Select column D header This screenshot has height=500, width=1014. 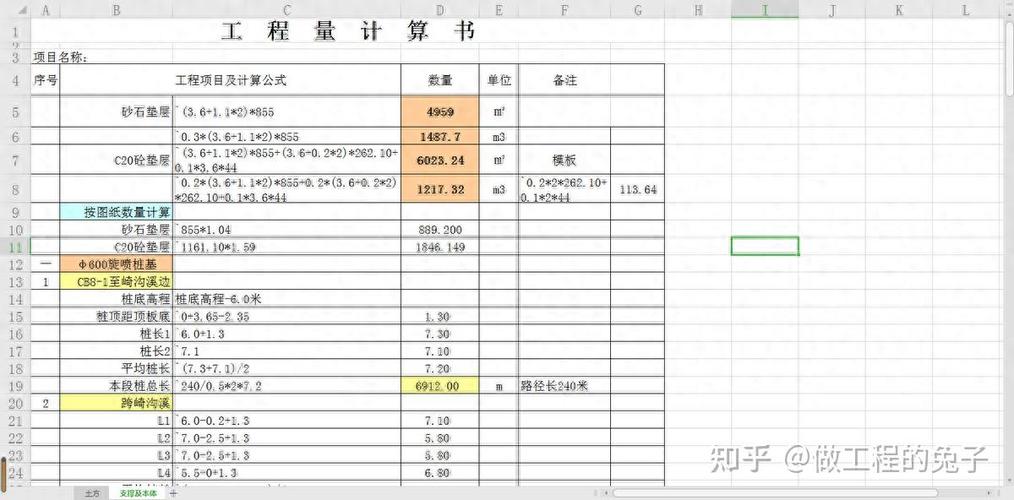pos(440,10)
